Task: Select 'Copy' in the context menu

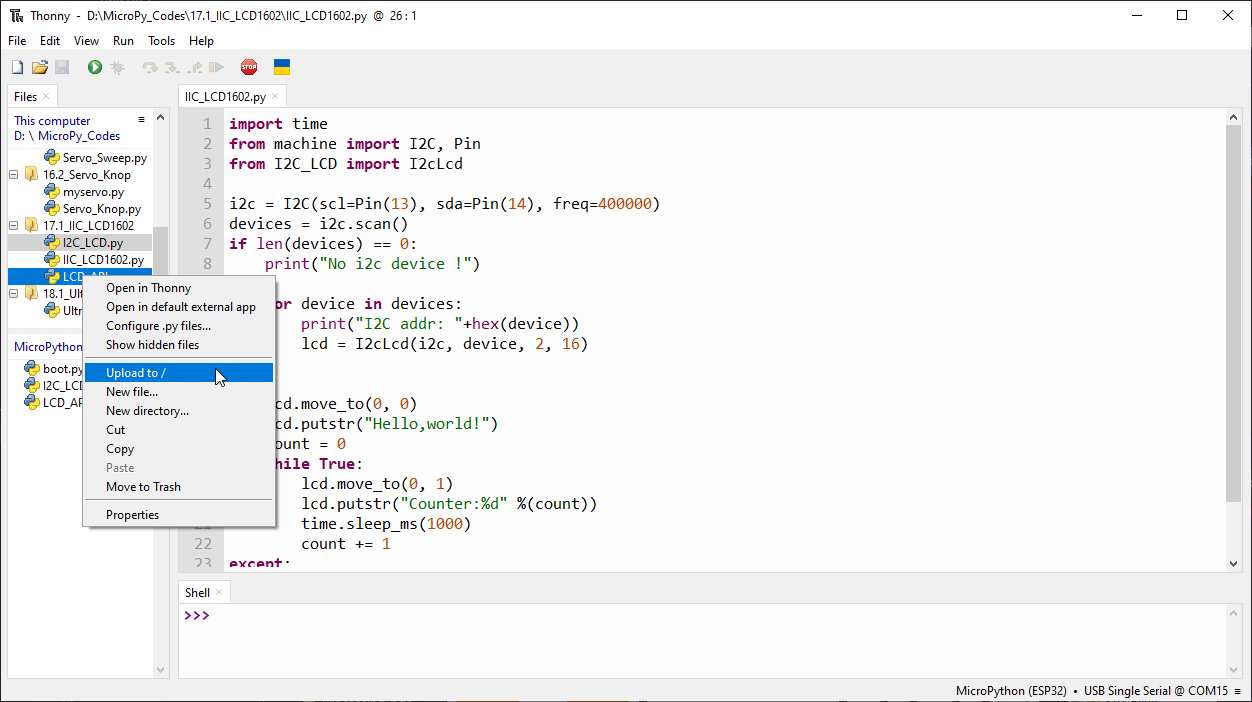Action: coord(178,449)
